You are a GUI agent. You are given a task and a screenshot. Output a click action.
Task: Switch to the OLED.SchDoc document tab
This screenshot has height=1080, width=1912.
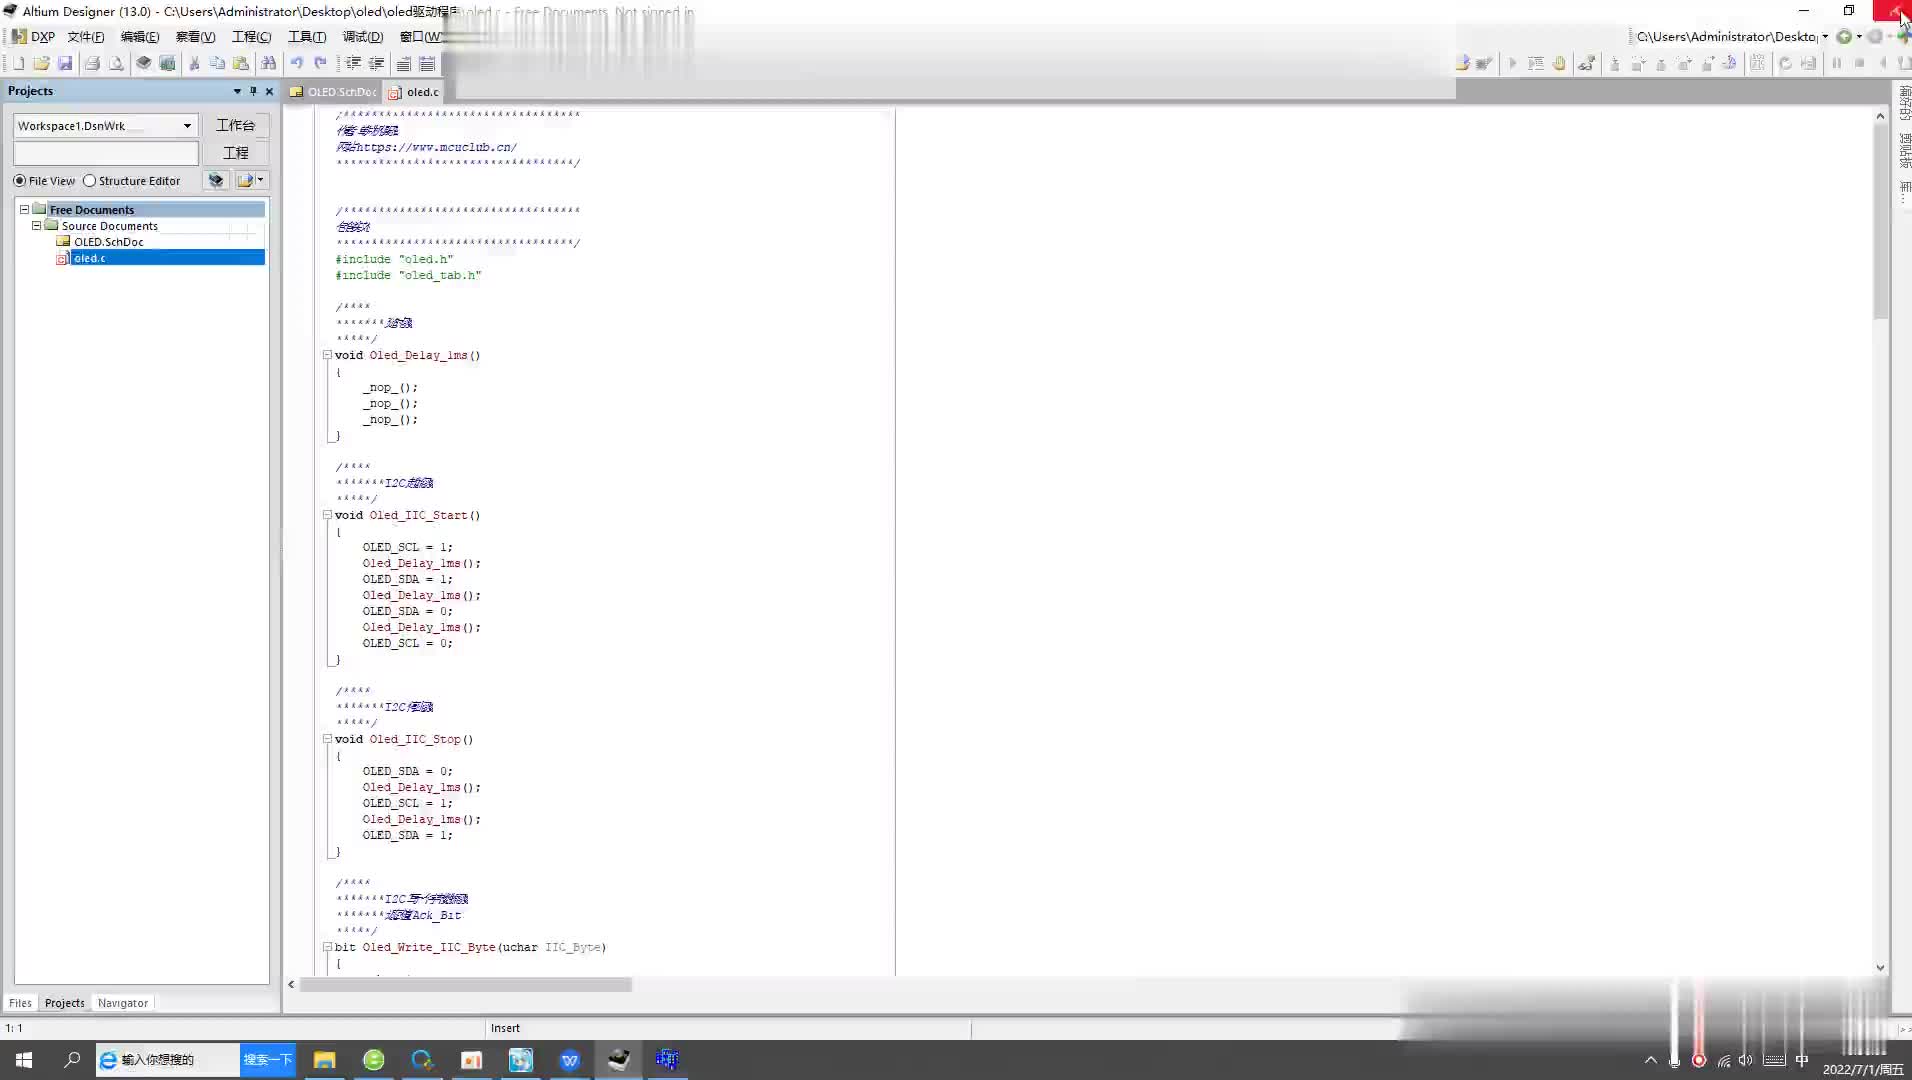pos(333,92)
